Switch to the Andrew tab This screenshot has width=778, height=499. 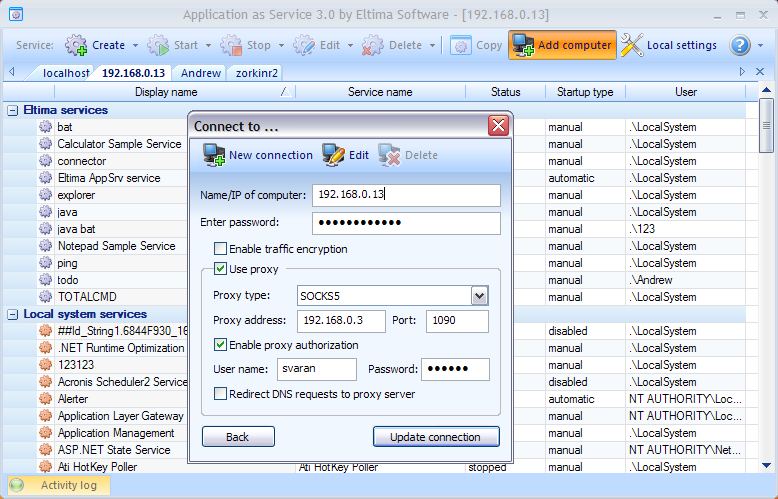(x=200, y=73)
